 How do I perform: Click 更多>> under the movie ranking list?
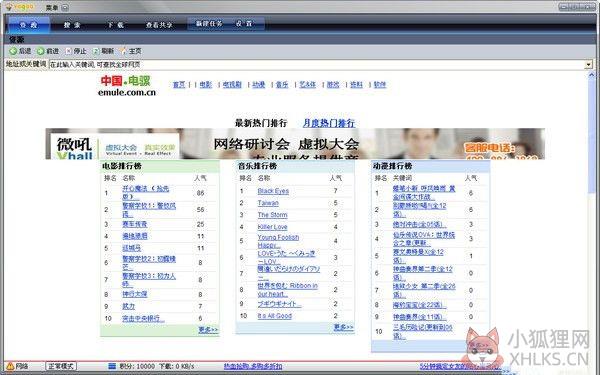click(x=208, y=329)
